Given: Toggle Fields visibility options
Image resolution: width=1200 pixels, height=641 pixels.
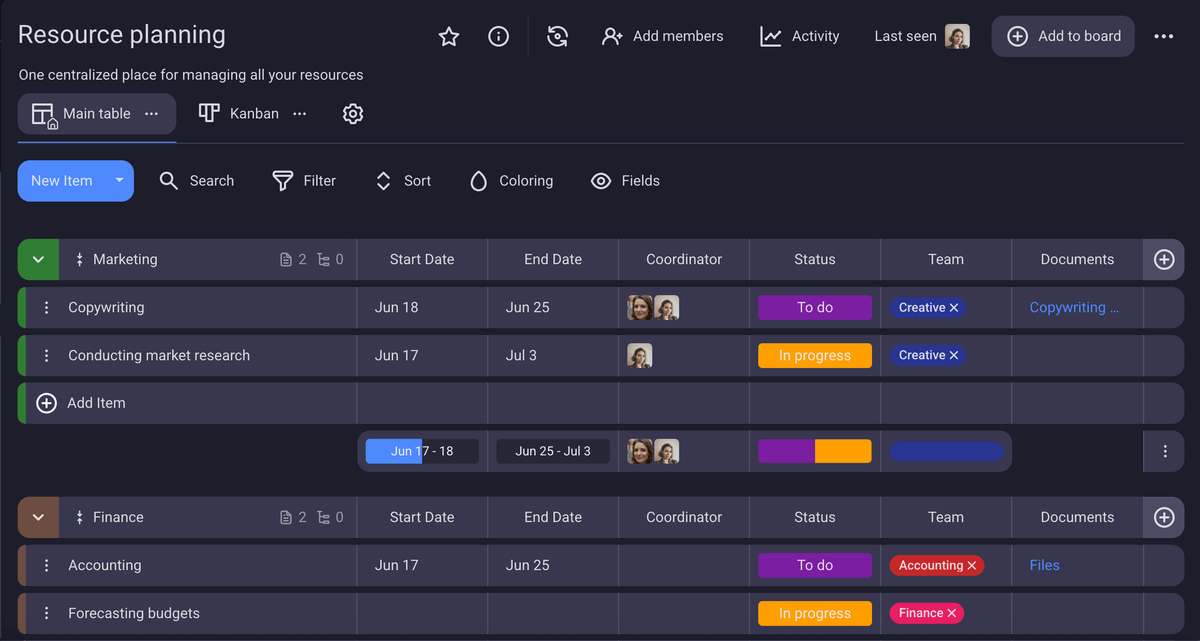Looking at the screenshot, I should (x=625, y=181).
